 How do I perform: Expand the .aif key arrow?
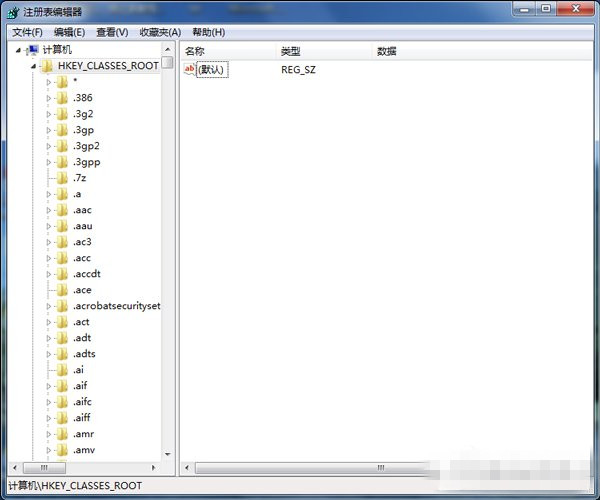(49, 386)
